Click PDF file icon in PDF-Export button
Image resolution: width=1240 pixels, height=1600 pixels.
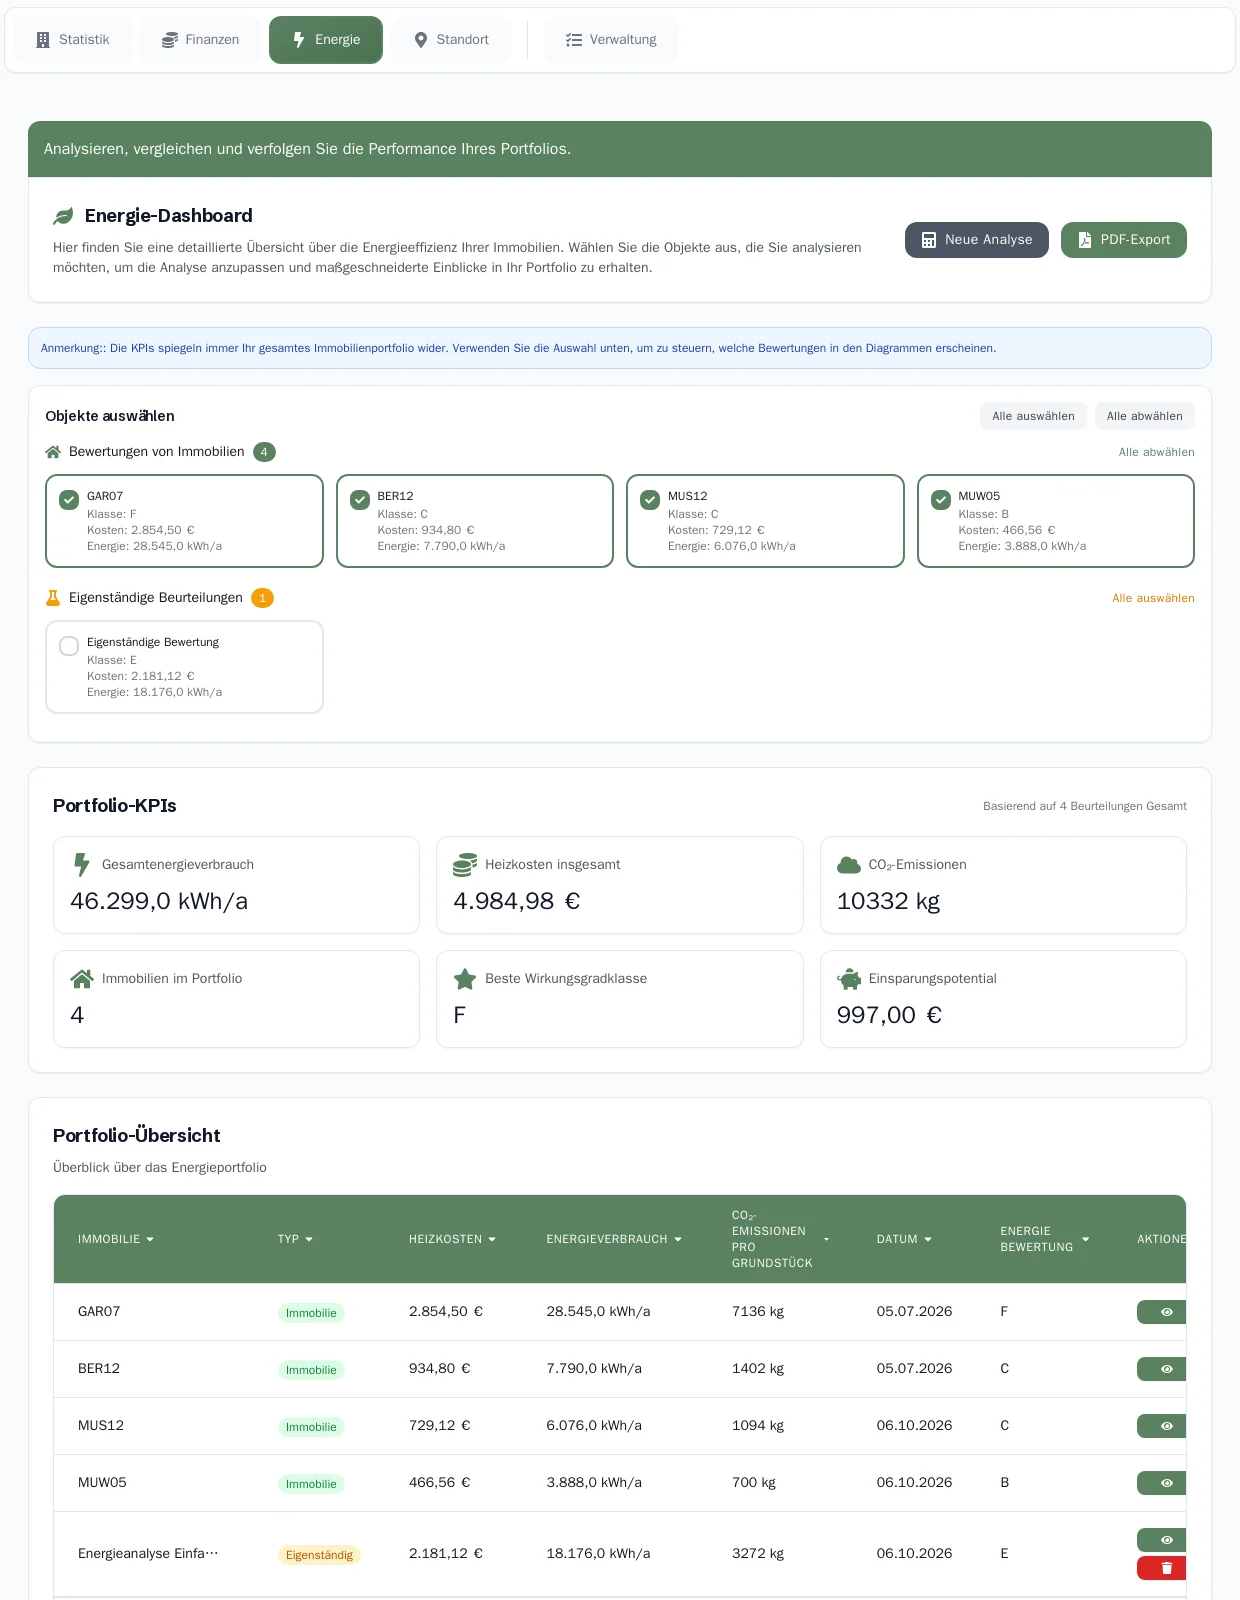pyautogui.click(x=1085, y=240)
